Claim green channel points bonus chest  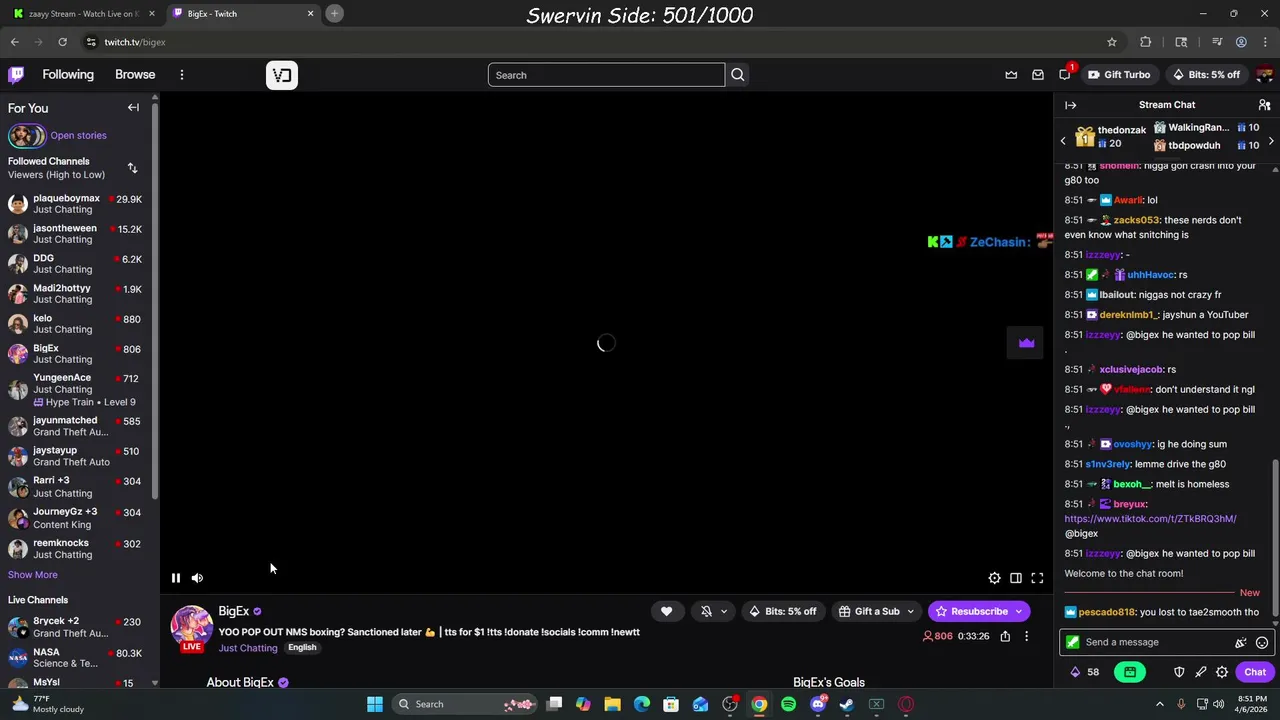coord(1130,672)
